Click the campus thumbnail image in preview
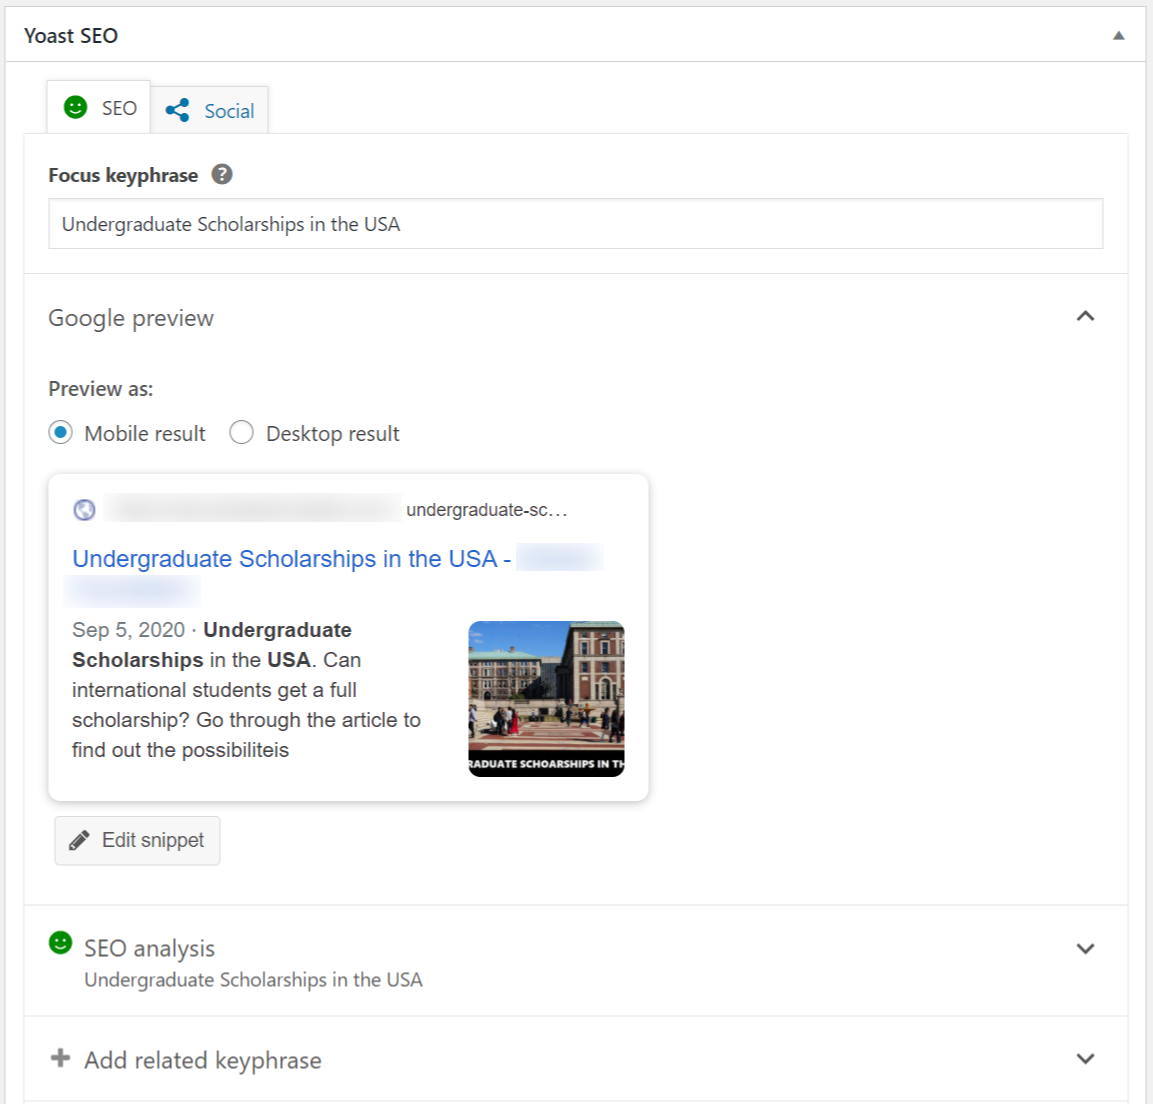Image resolution: width=1153 pixels, height=1104 pixels. pyautogui.click(x=546, y=699)
